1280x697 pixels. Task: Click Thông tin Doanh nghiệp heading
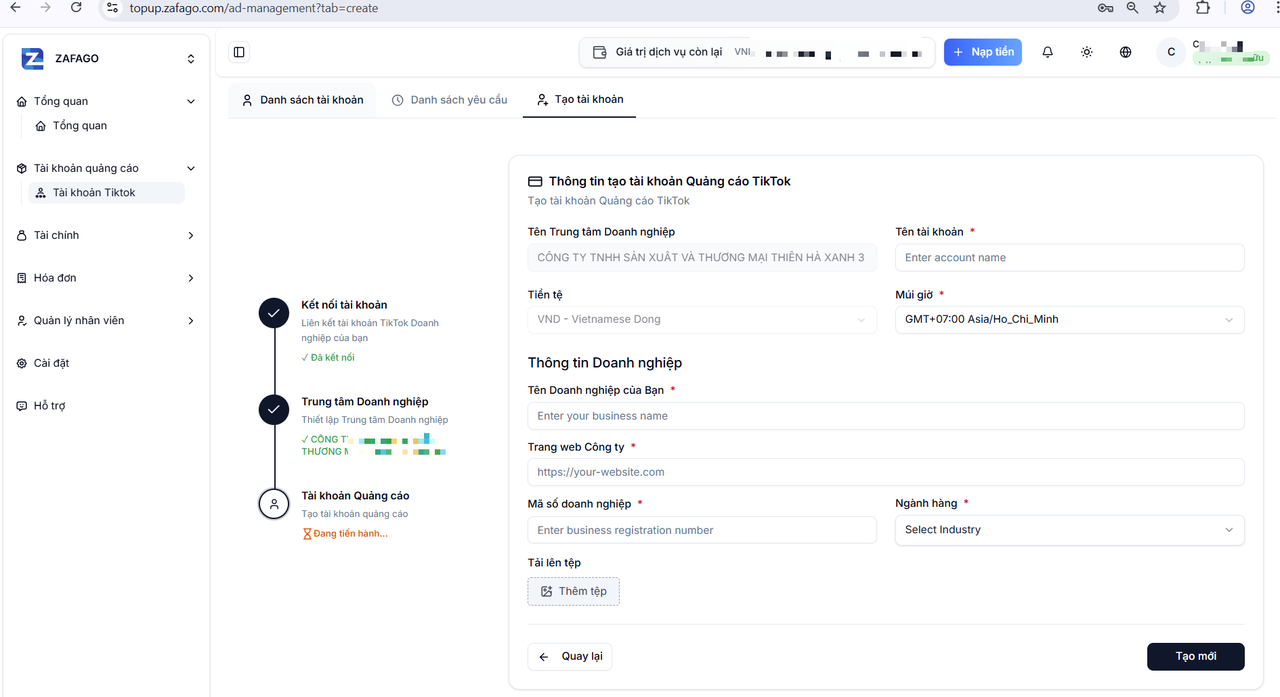point(605,363)
